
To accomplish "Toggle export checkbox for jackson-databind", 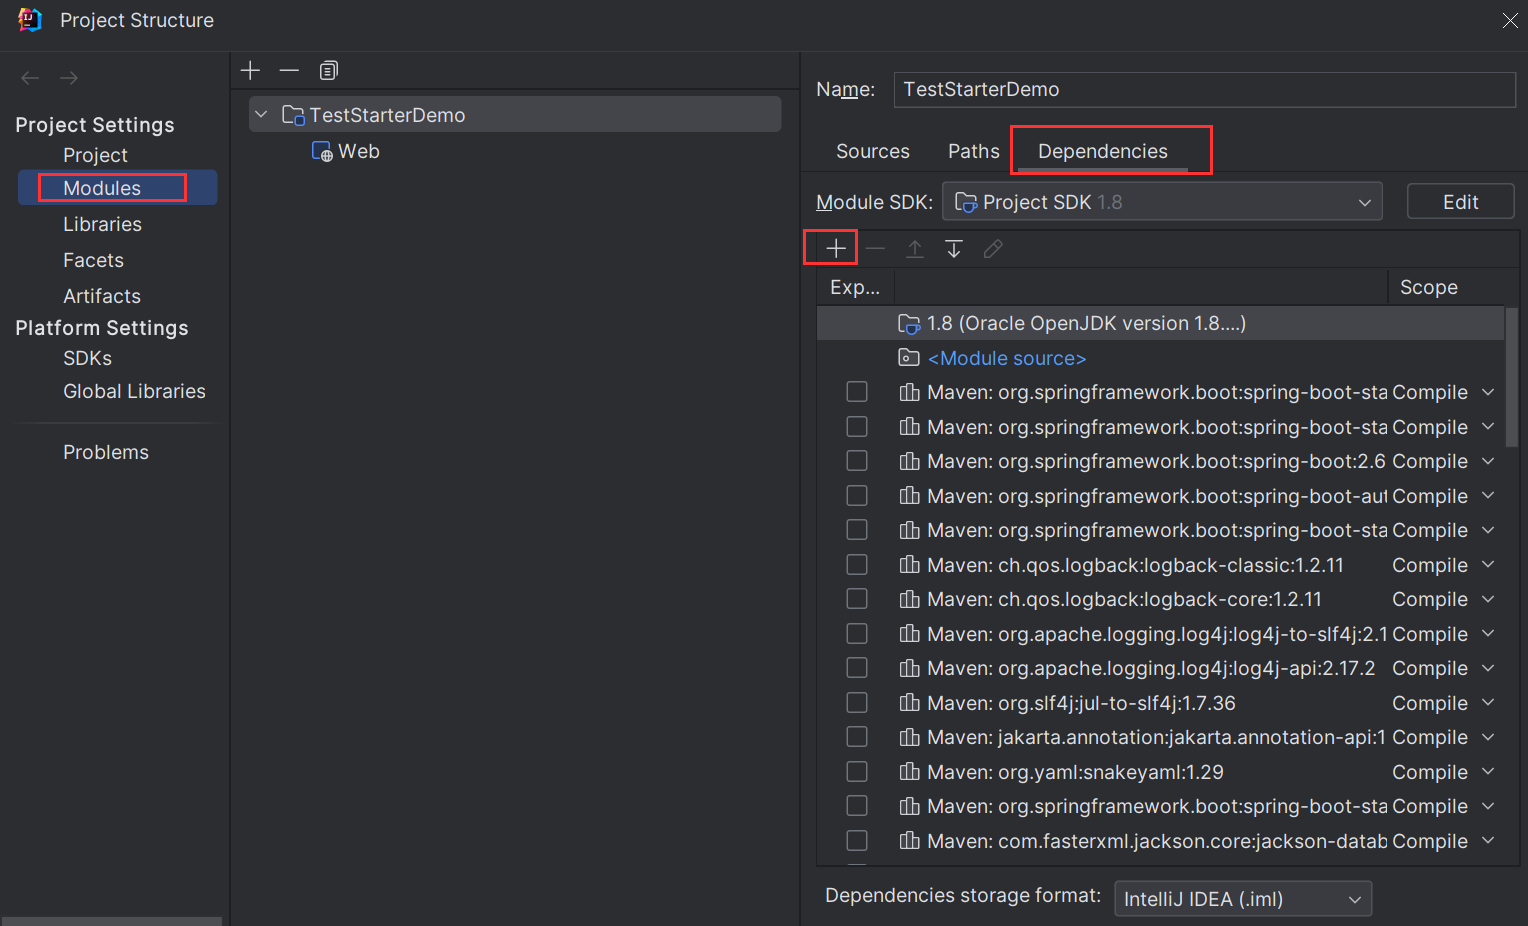I will point(857,841).
